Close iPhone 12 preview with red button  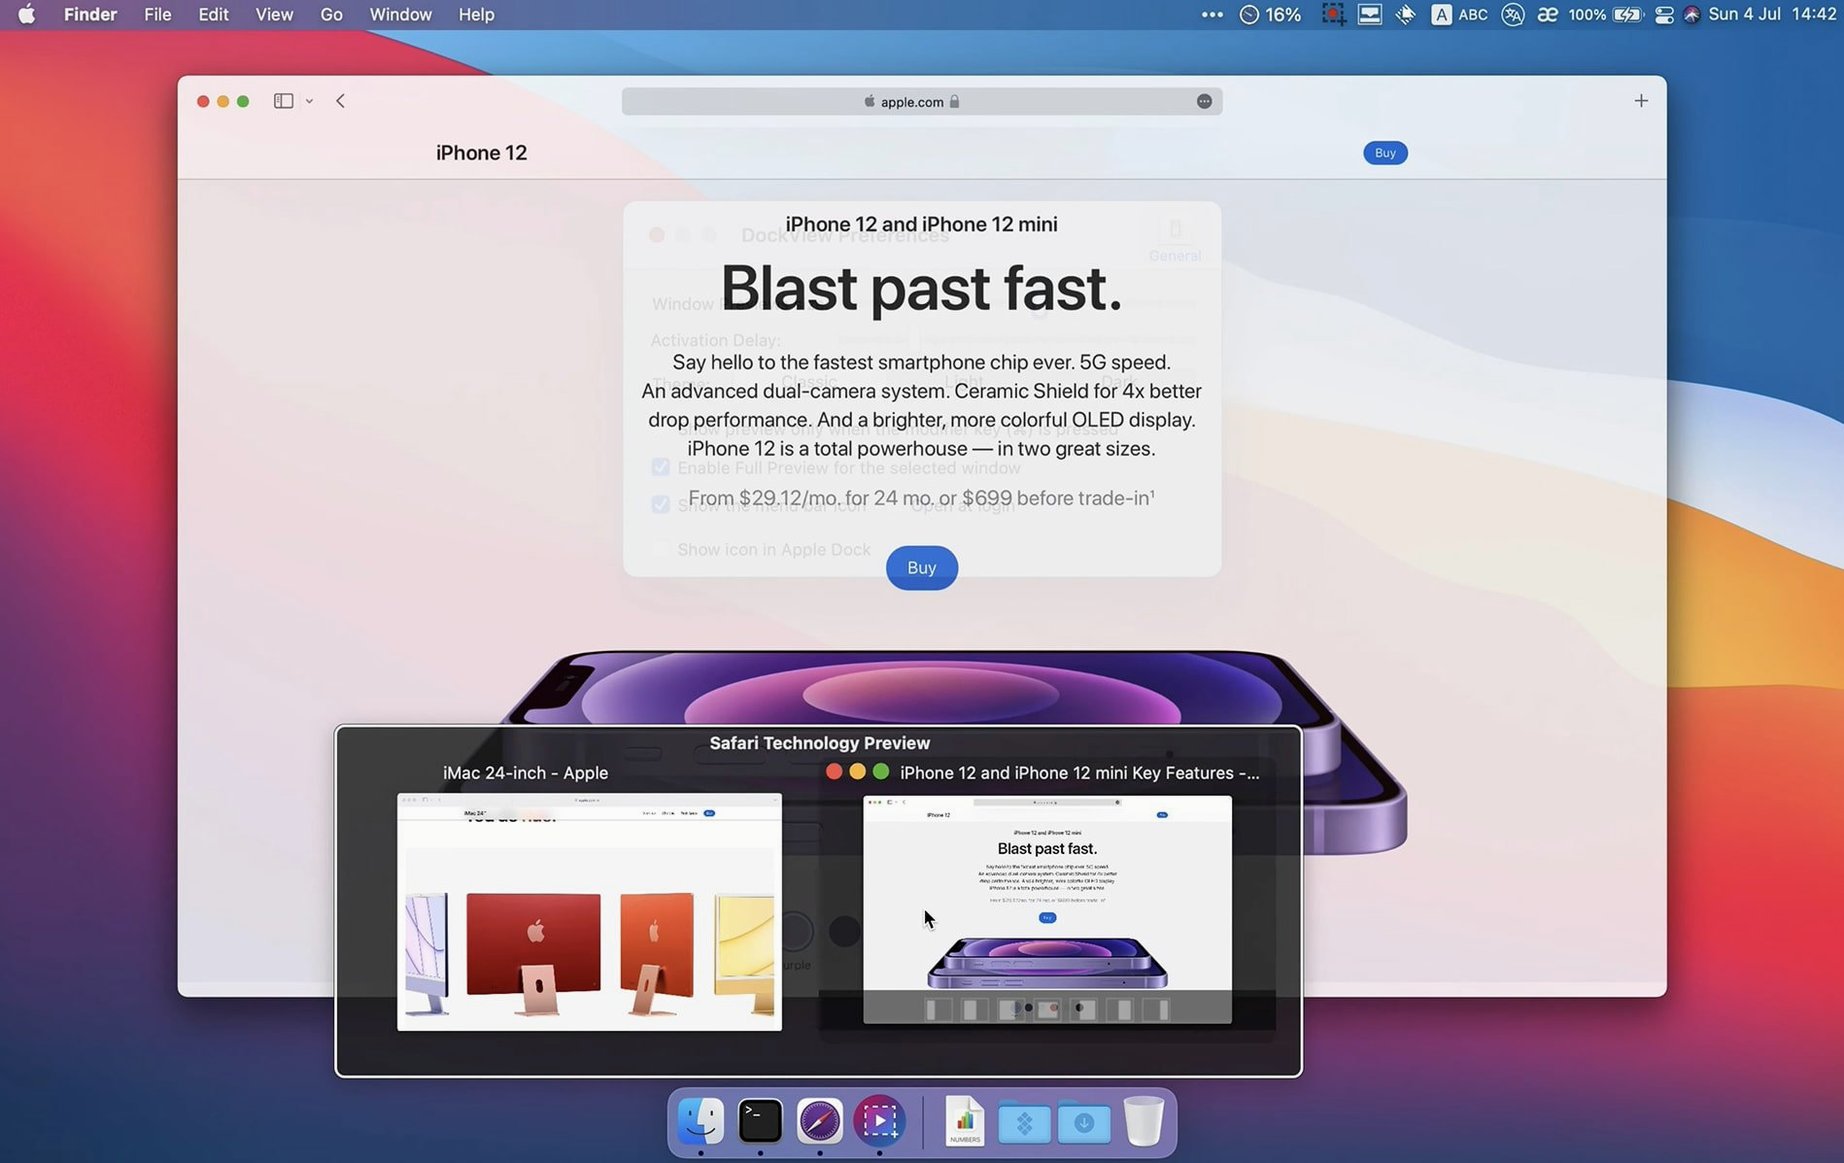tap(834, 772)
